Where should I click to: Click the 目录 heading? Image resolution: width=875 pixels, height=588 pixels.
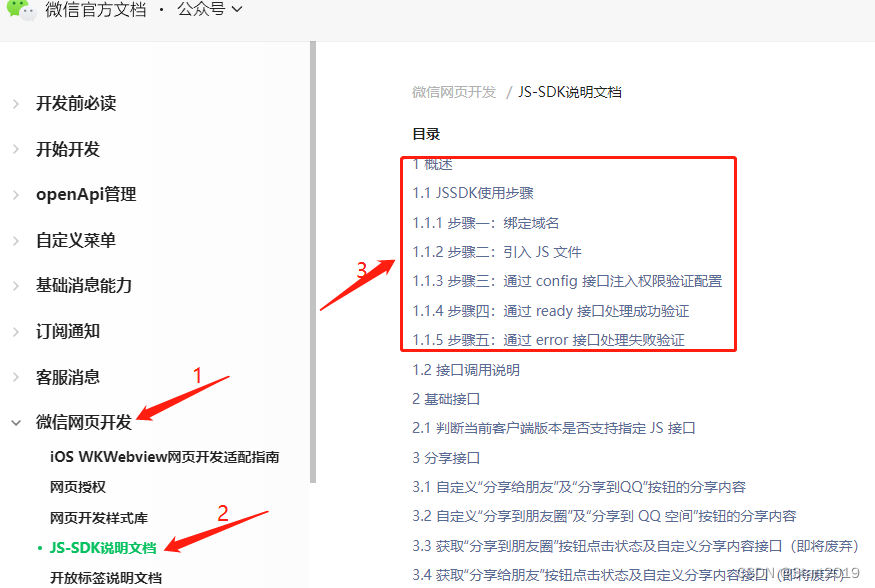[426, 134]
